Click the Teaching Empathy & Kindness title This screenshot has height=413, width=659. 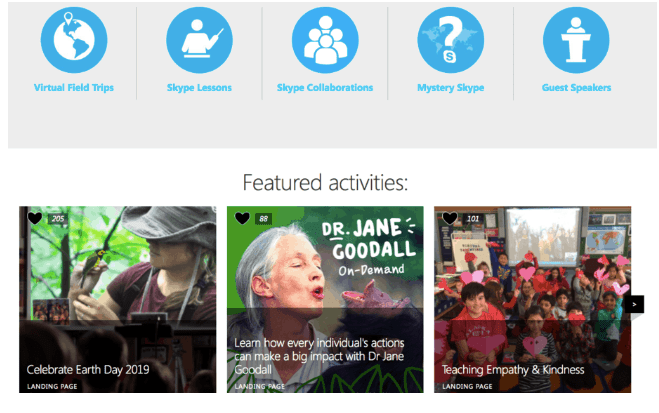coord(513,369)
